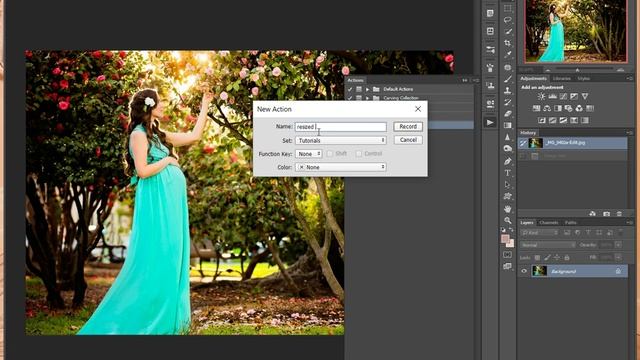Viewport: 640px width, 360px height.
Task: Select the Crop tool
Action: click(507, 43)
